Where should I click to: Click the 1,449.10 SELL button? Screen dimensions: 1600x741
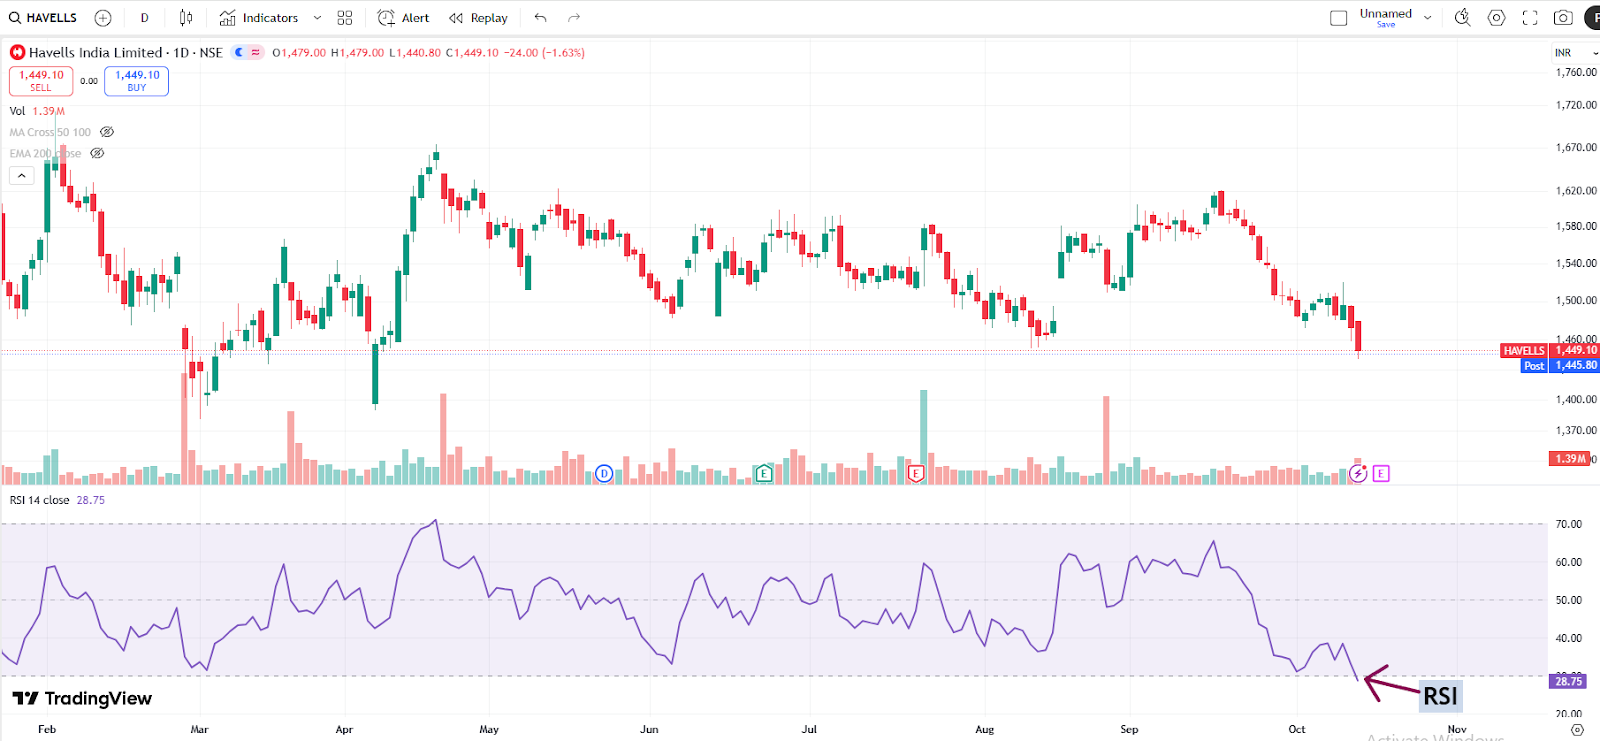coord(41,81)
